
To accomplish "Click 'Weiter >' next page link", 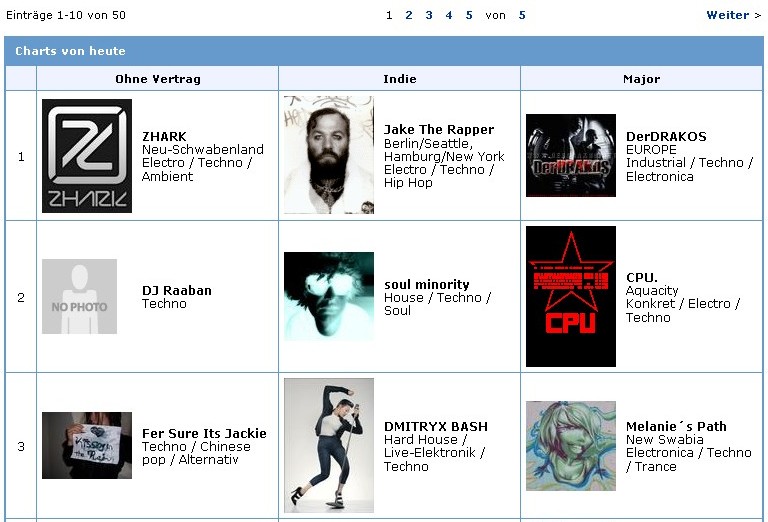I will tap(733, 15).
